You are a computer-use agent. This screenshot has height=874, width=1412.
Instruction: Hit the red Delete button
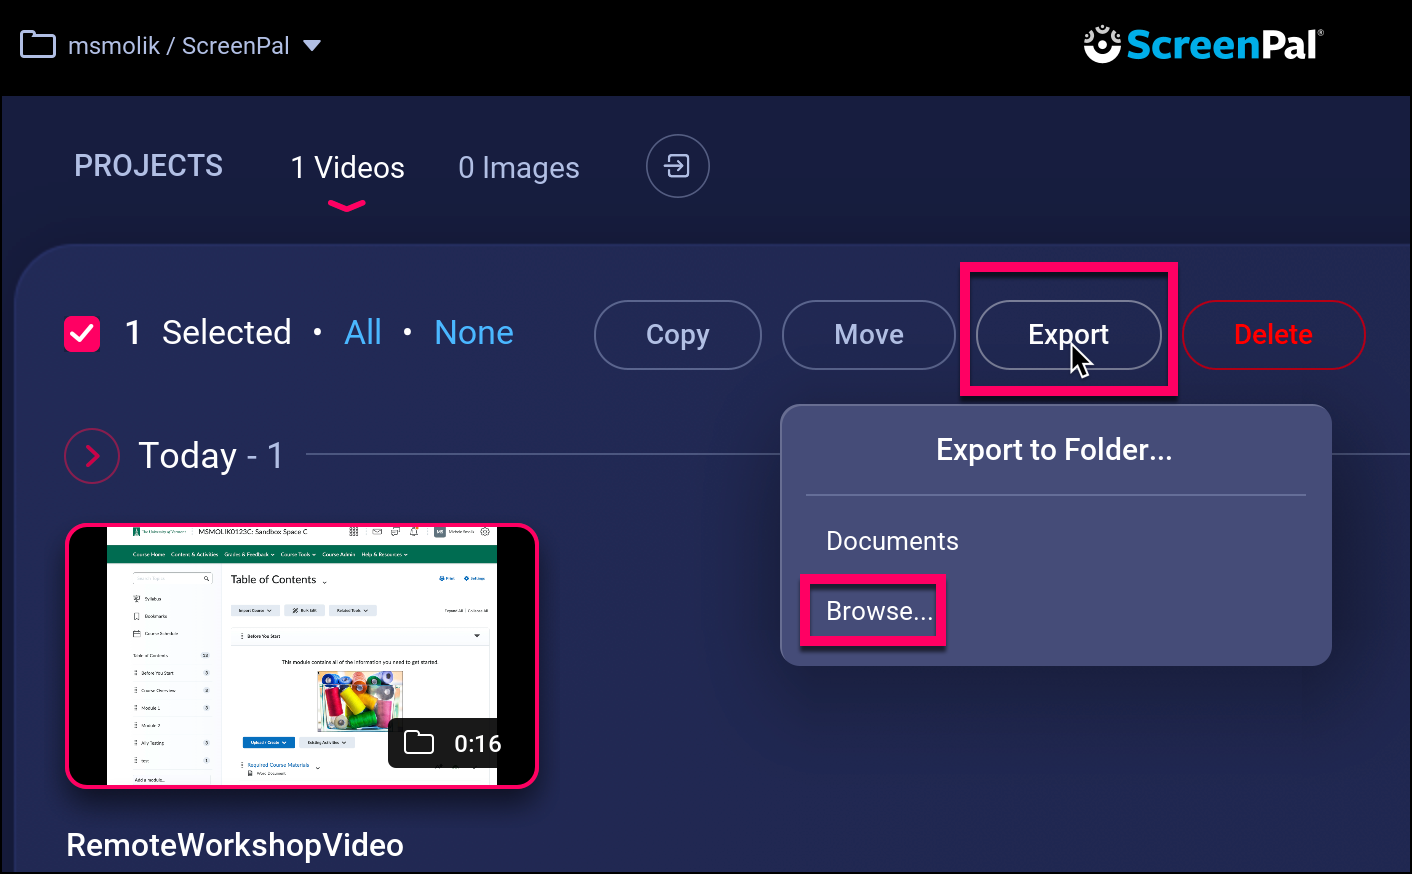(x=1272, y=335)
